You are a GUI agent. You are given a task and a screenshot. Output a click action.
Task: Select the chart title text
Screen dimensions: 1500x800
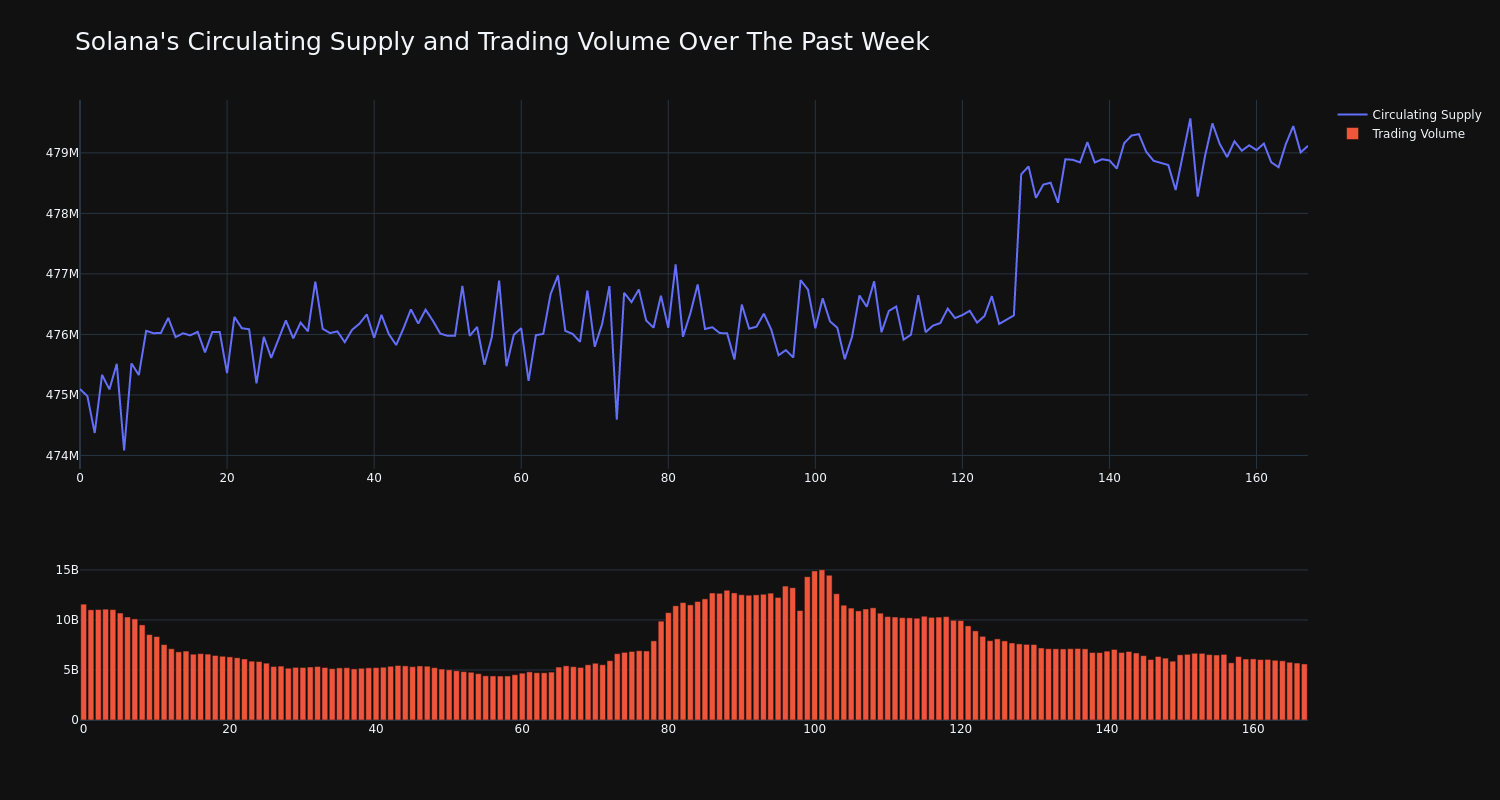(x=502, y=42)
